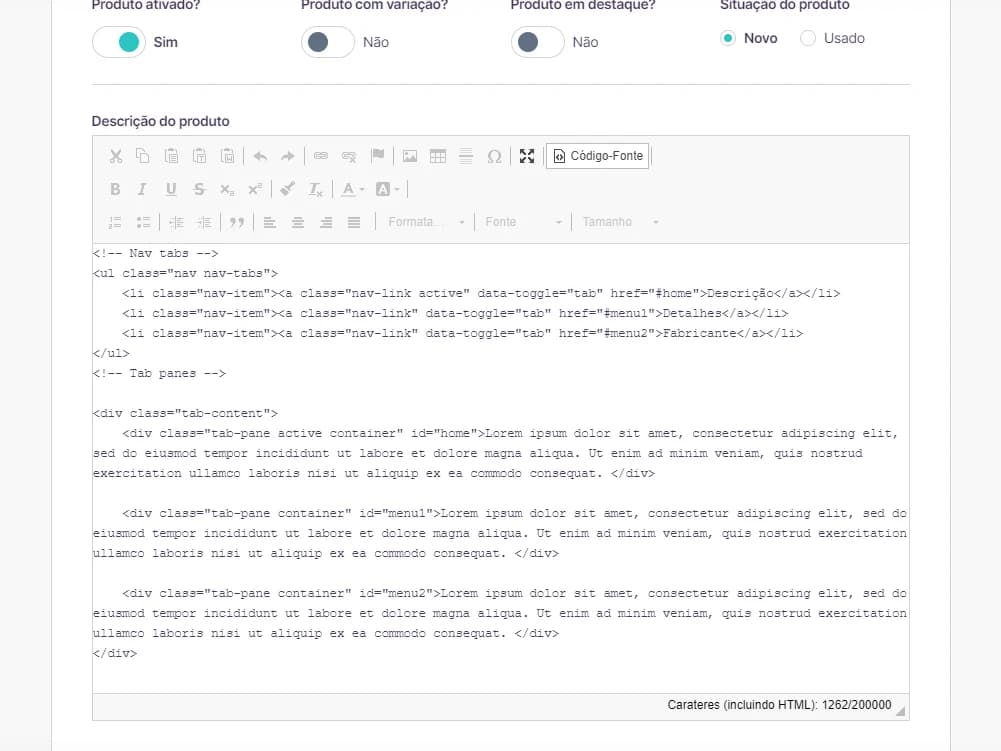Select the "Novo" radio option
This screenshot has height=751, width=1001.
728,38
